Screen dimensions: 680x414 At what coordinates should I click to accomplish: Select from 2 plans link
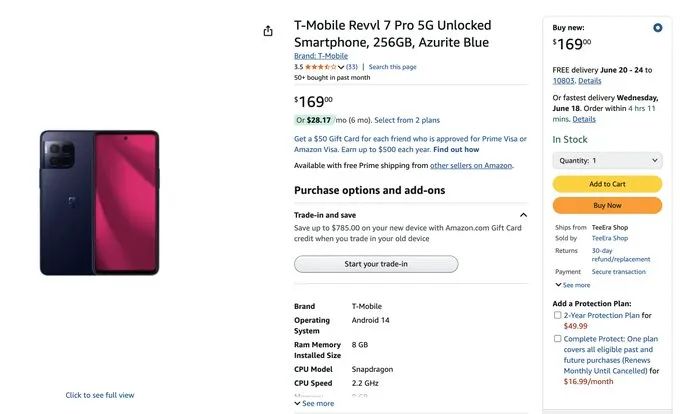click(407, 120)
